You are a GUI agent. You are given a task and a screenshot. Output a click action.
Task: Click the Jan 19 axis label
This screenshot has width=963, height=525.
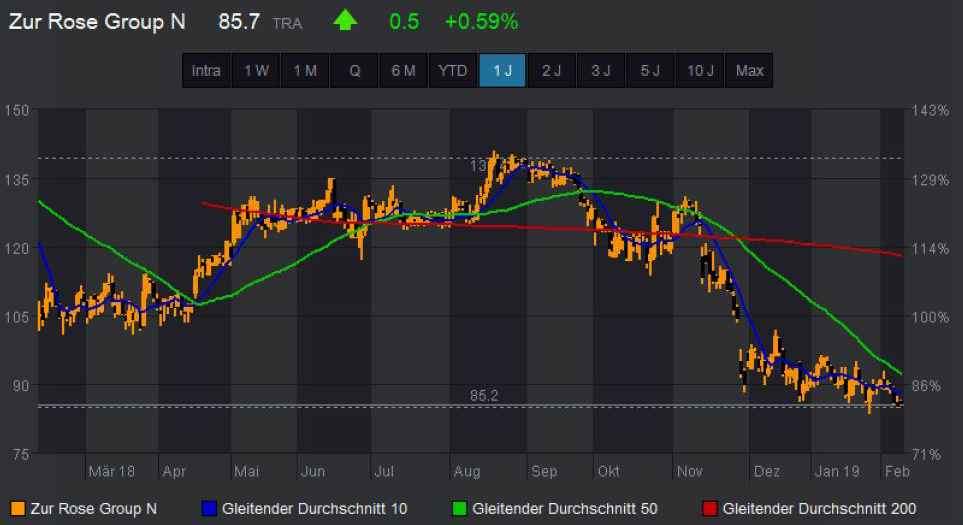click(x=837, y=472)
